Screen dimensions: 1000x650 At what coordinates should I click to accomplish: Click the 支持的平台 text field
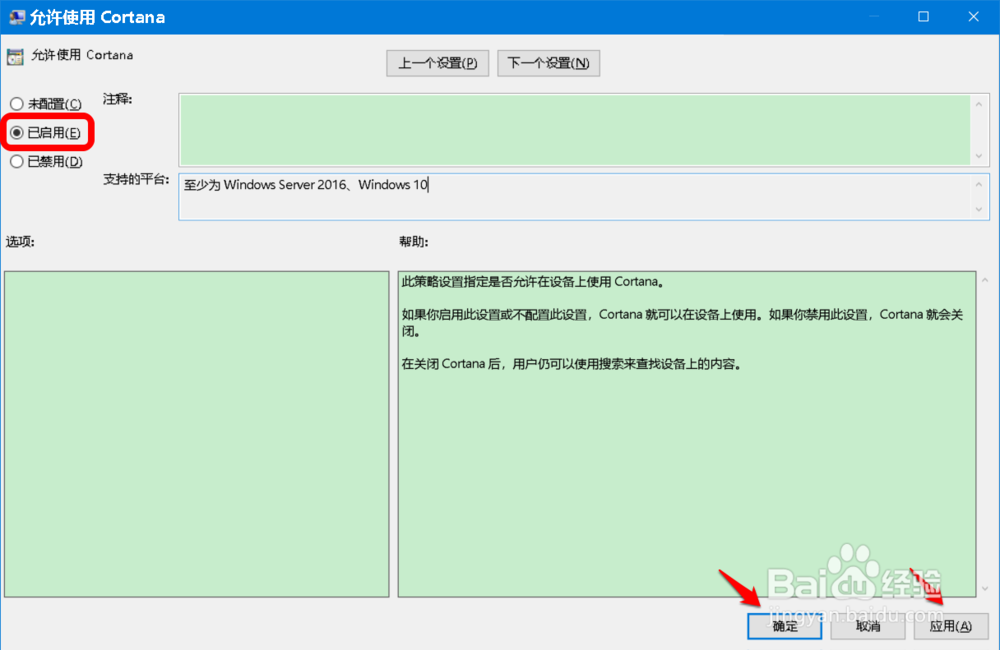click(x=575, y=196)
